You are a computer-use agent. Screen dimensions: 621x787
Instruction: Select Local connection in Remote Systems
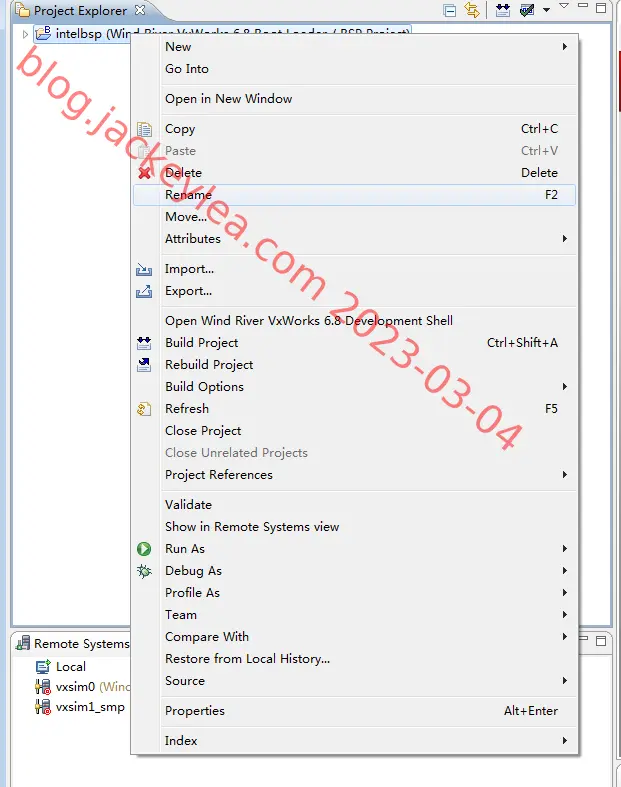coord(61,667)
